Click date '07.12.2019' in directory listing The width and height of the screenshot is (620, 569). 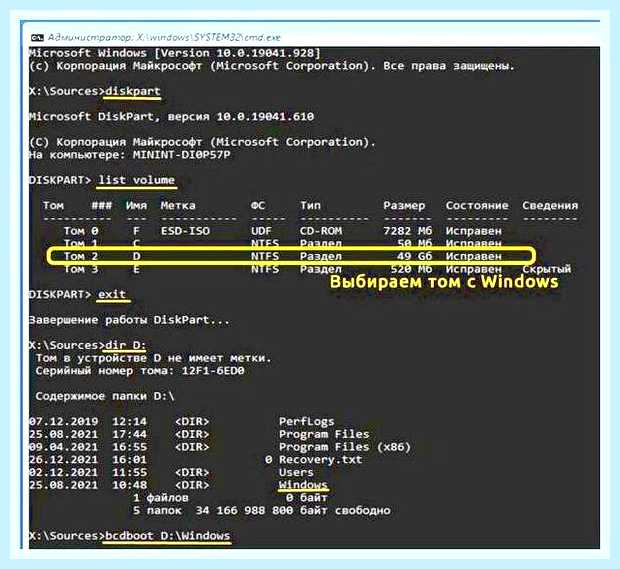63,422
